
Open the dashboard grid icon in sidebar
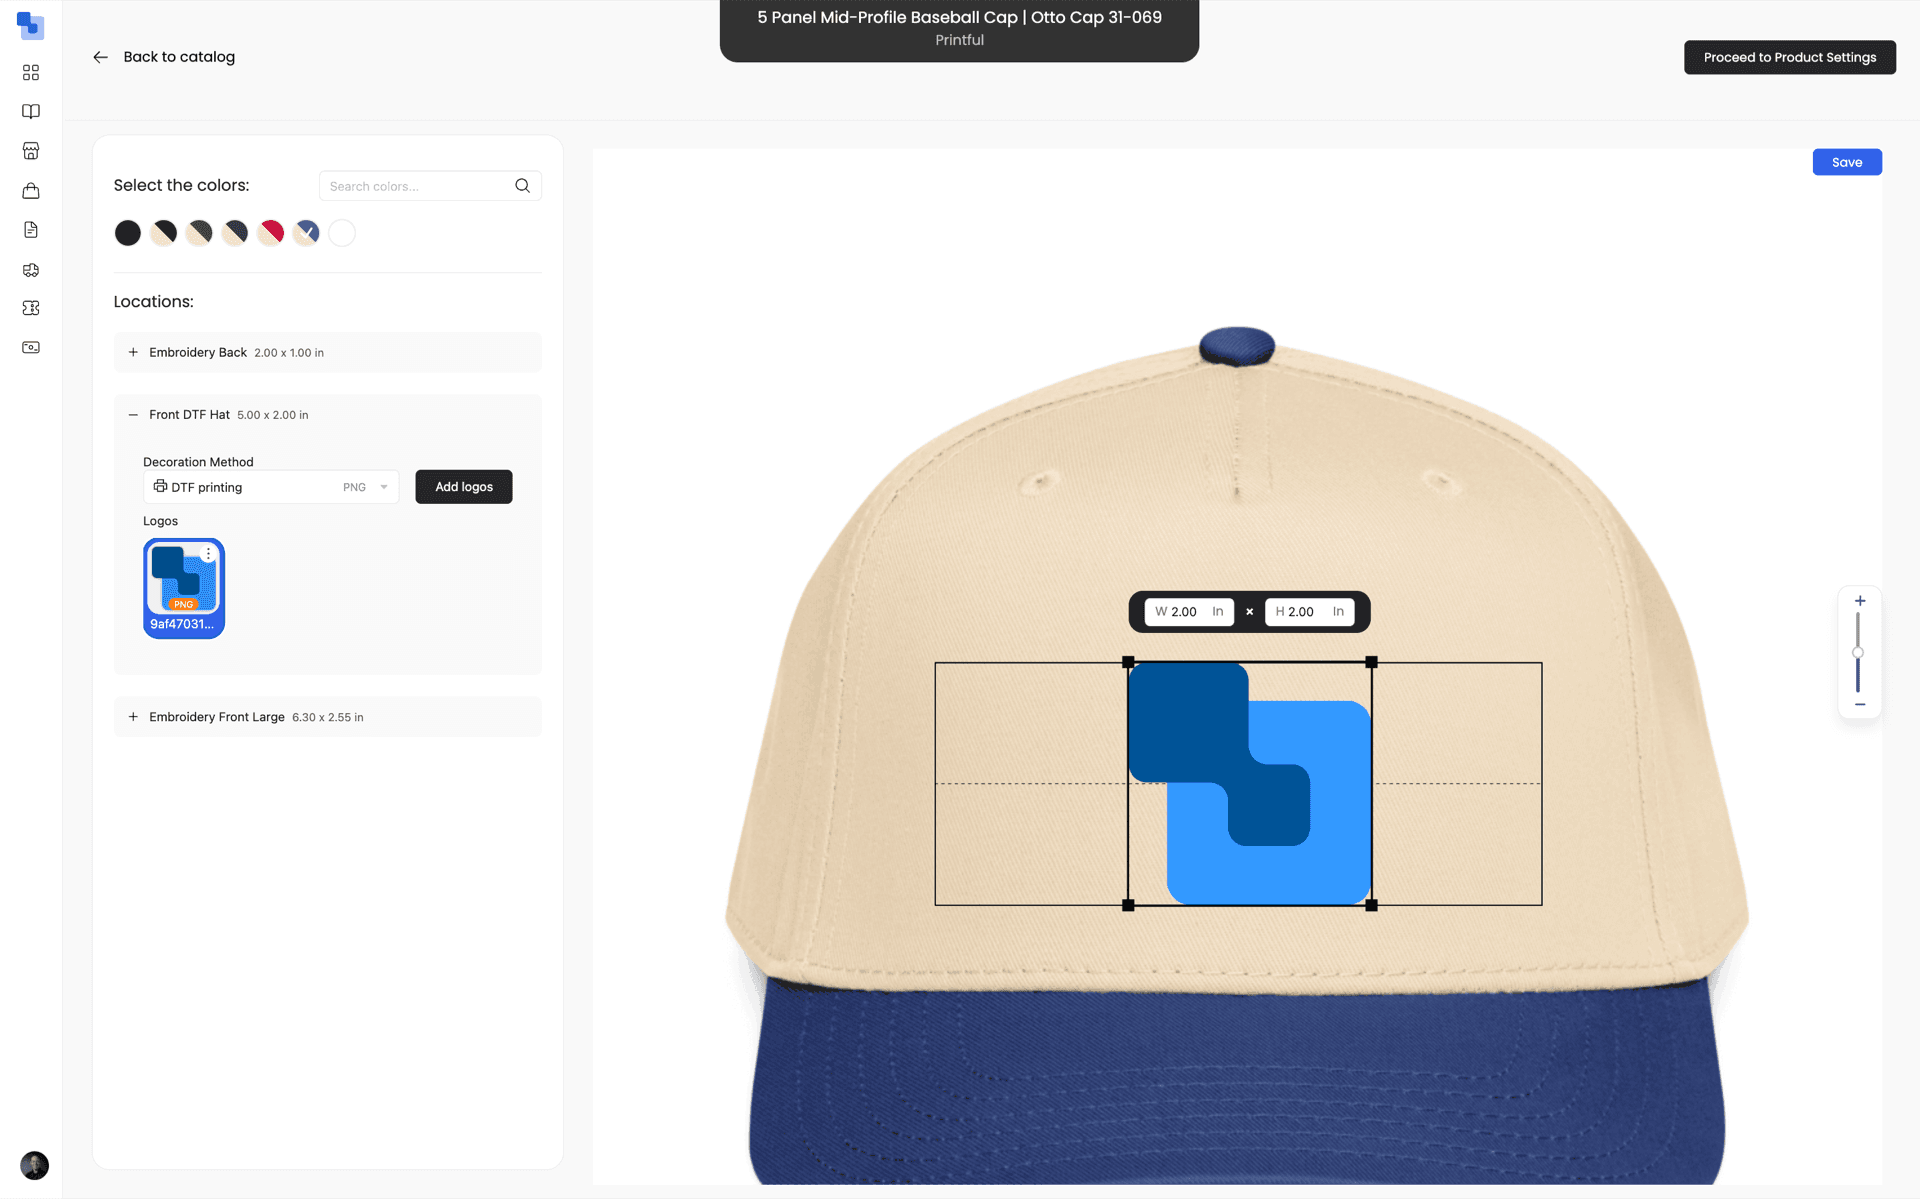point(31,72)
